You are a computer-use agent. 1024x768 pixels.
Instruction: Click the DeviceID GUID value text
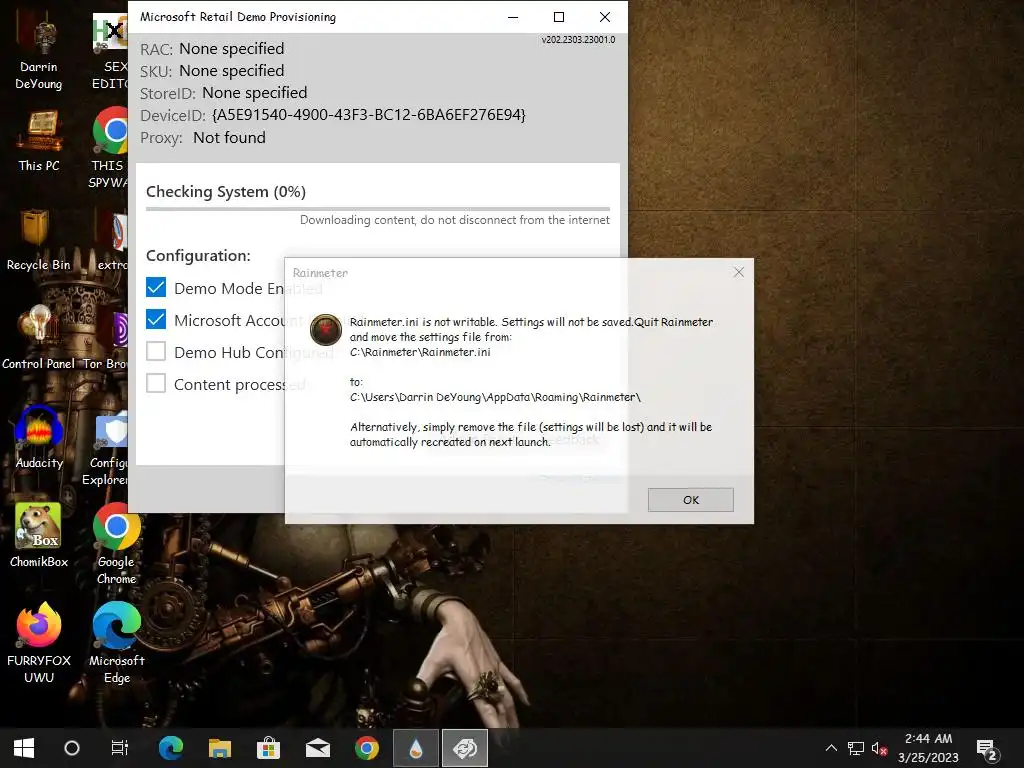[x=369, y=115]
